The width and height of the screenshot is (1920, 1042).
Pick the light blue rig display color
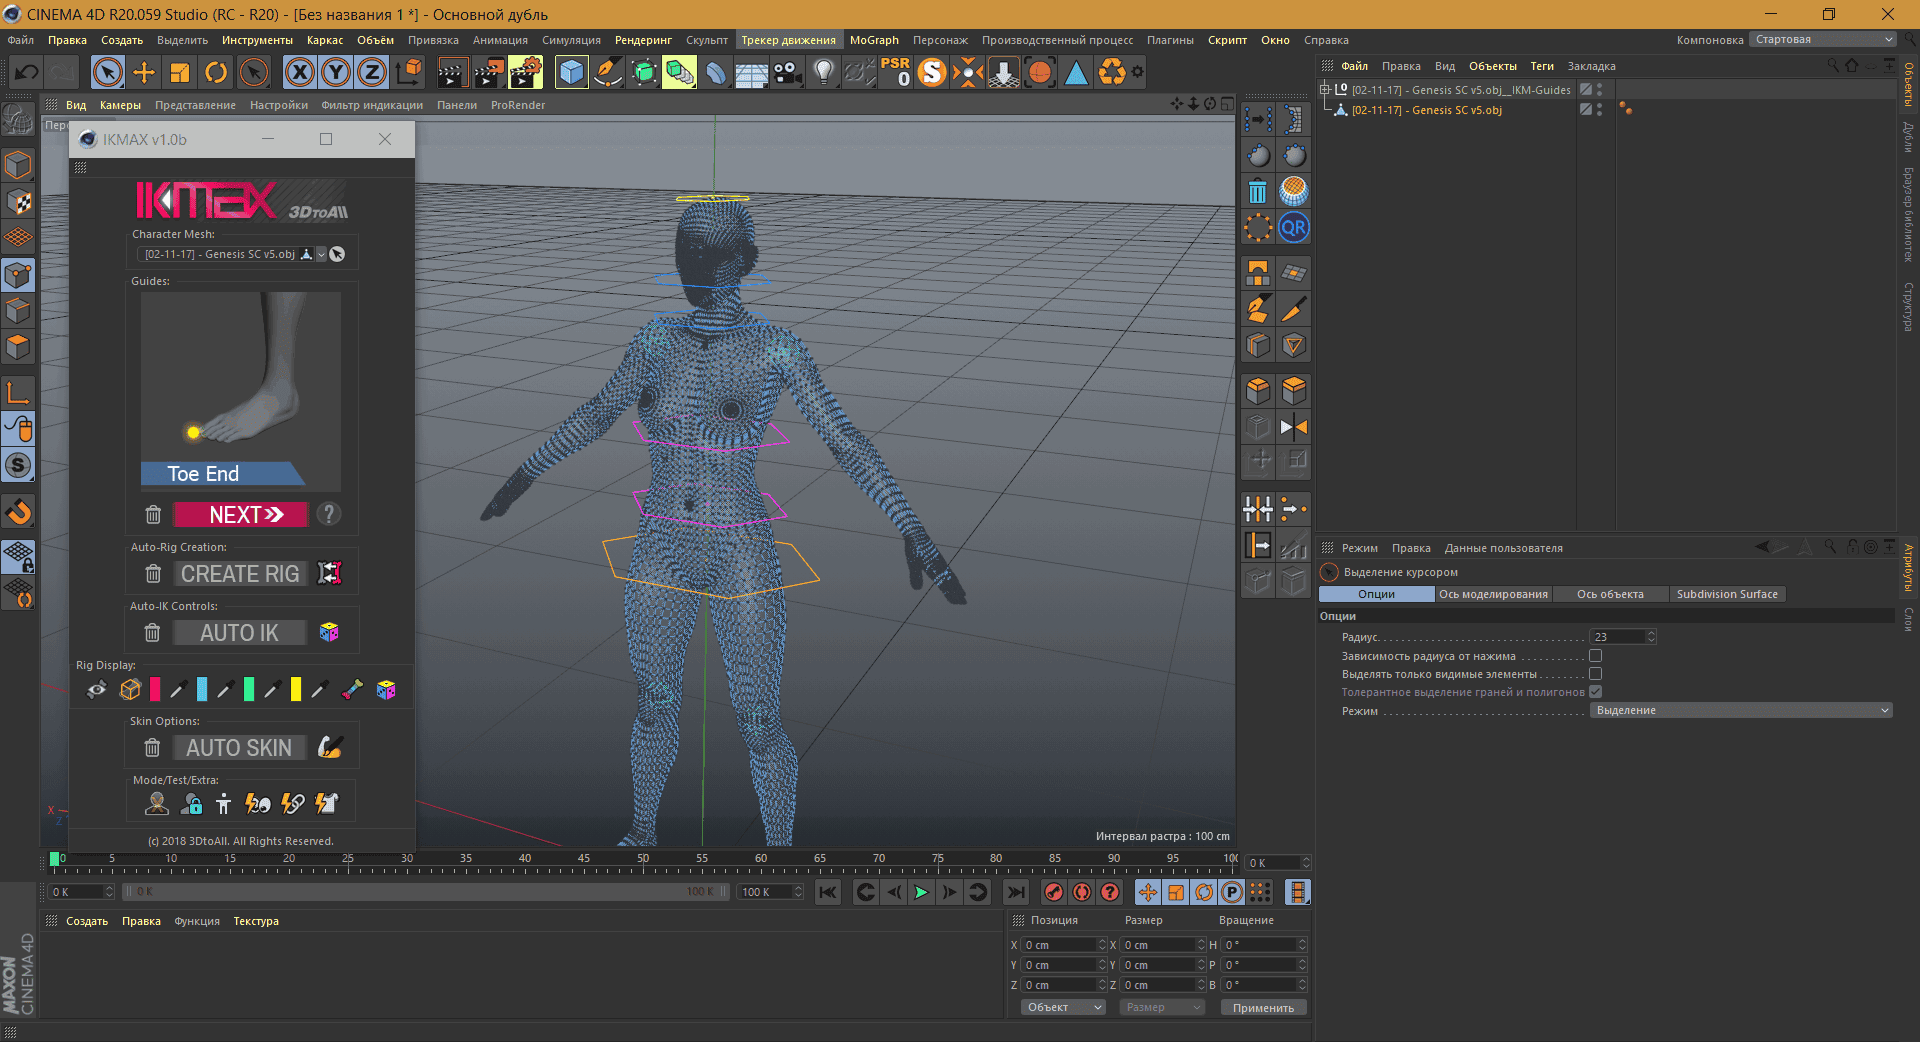(x=202, y=689)
